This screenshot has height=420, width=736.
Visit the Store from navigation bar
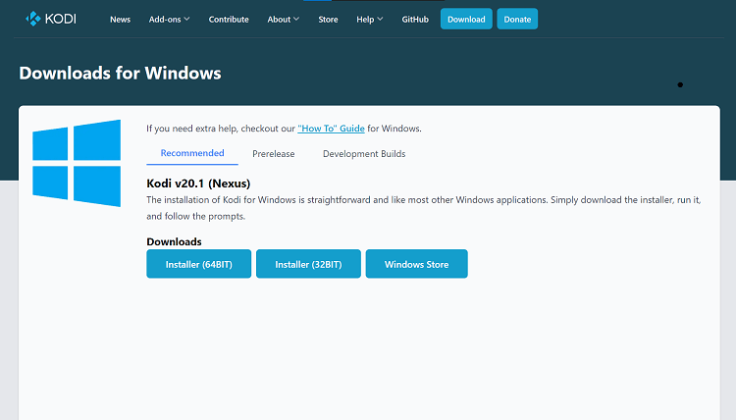point(328,19)
